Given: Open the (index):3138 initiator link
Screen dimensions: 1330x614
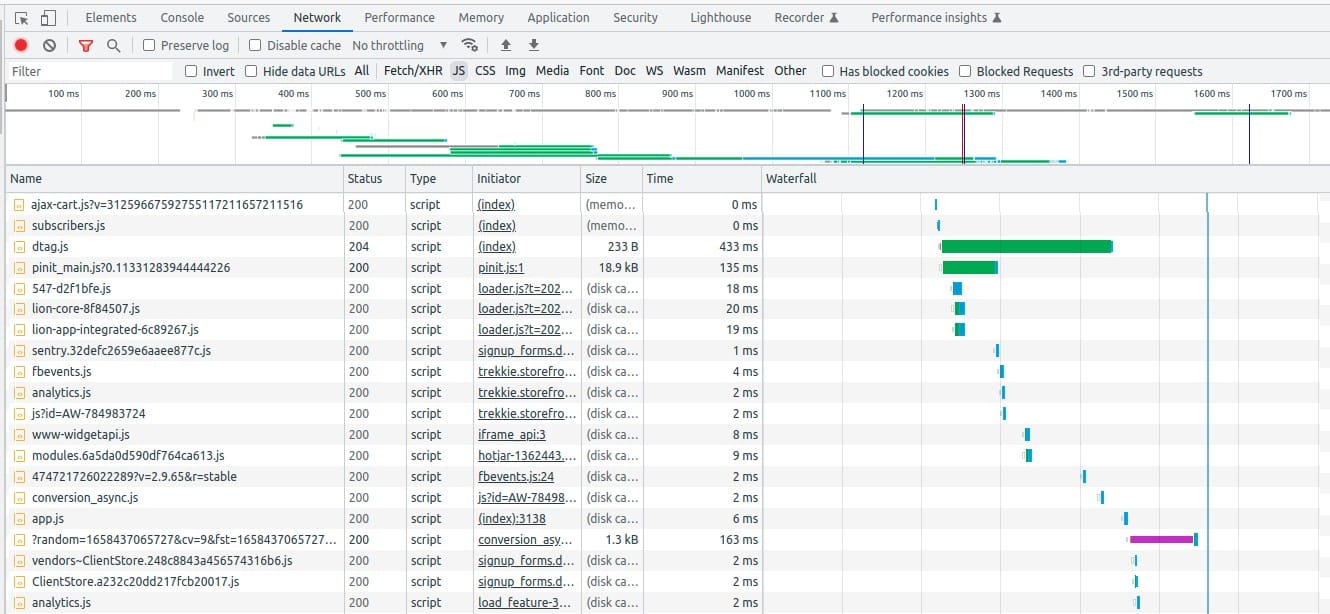Looking at the screenshot, I should pos(510,518).
